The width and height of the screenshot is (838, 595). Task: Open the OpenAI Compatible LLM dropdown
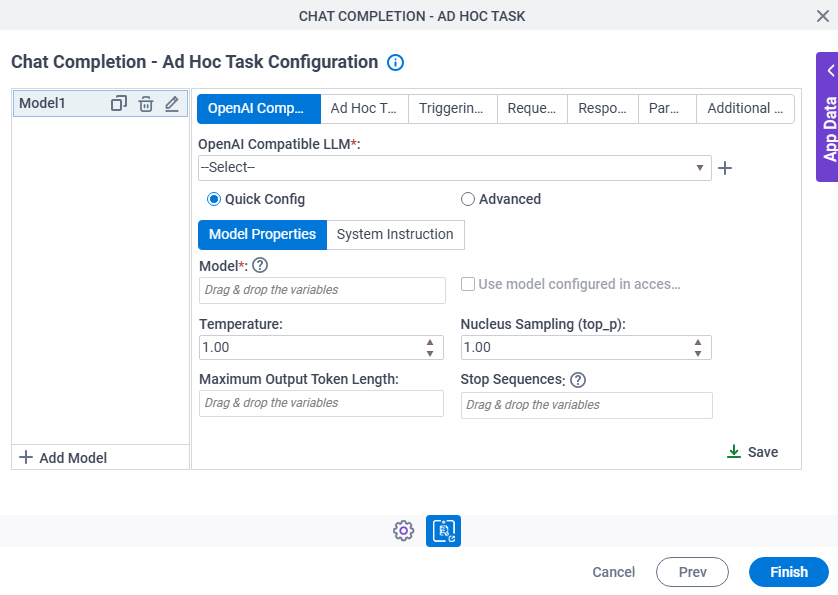455,168
